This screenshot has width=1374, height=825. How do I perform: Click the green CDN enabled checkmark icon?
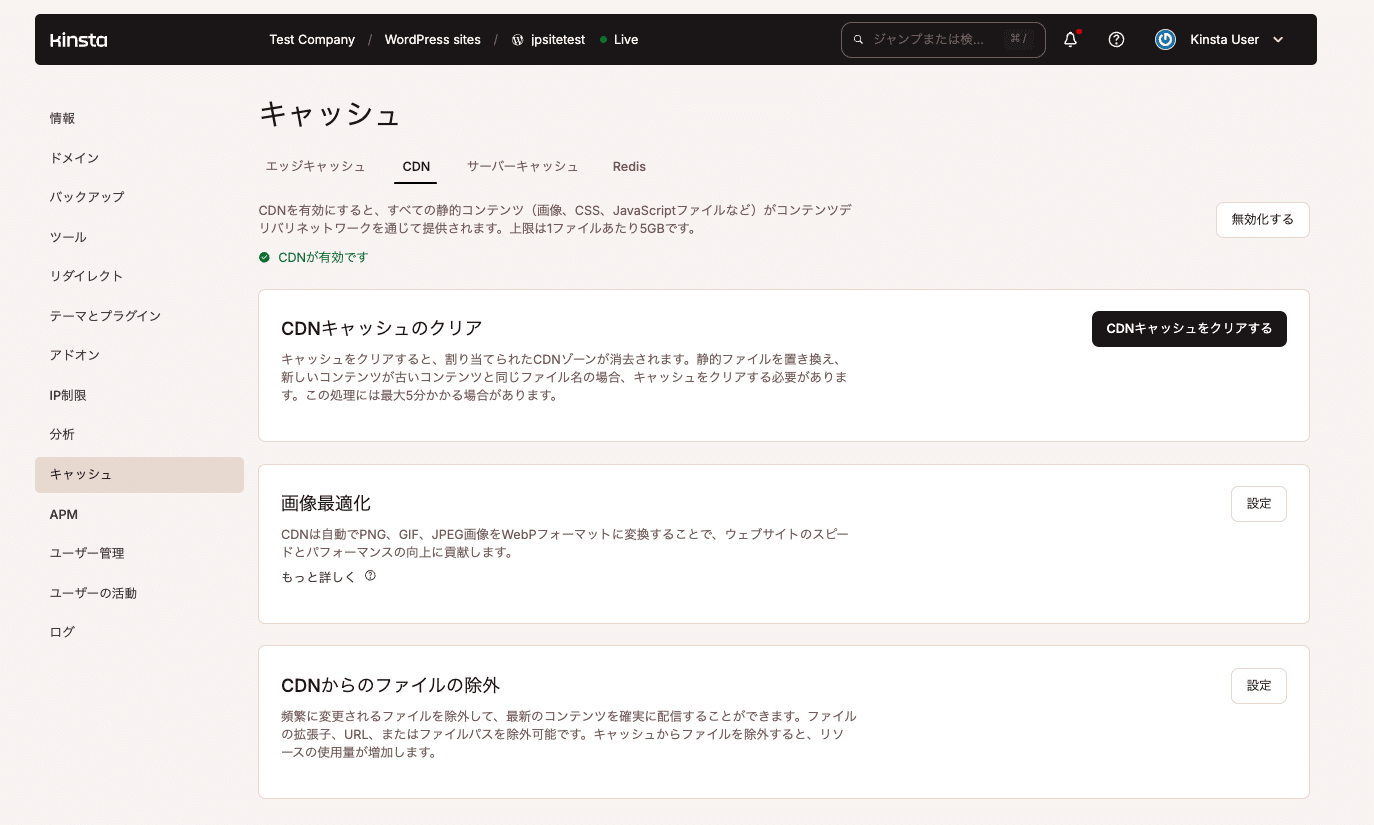(264, 257)
